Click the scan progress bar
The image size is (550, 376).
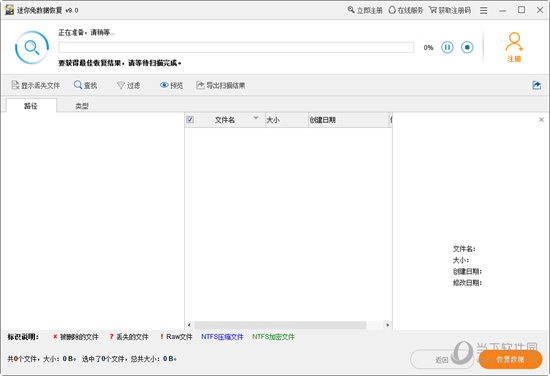point(236,47)
